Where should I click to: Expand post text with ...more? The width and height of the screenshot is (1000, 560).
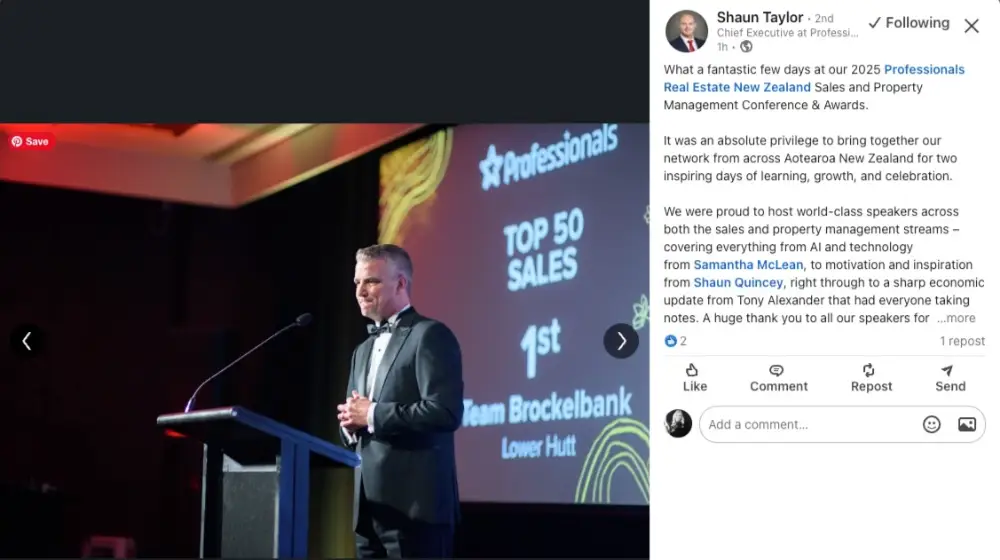956,318
